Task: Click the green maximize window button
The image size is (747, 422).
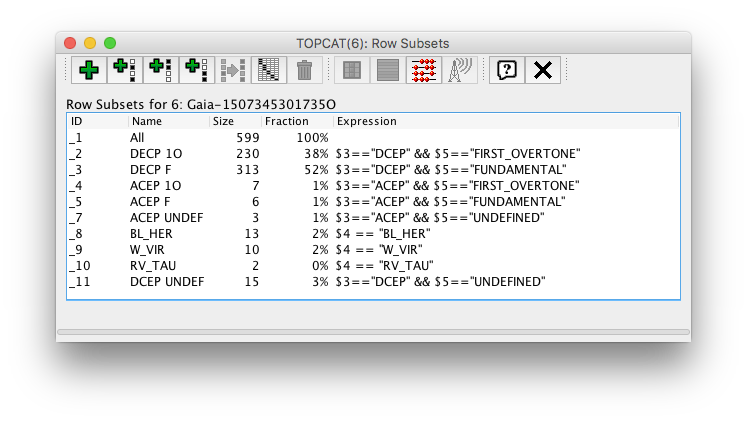Action: 110,43
